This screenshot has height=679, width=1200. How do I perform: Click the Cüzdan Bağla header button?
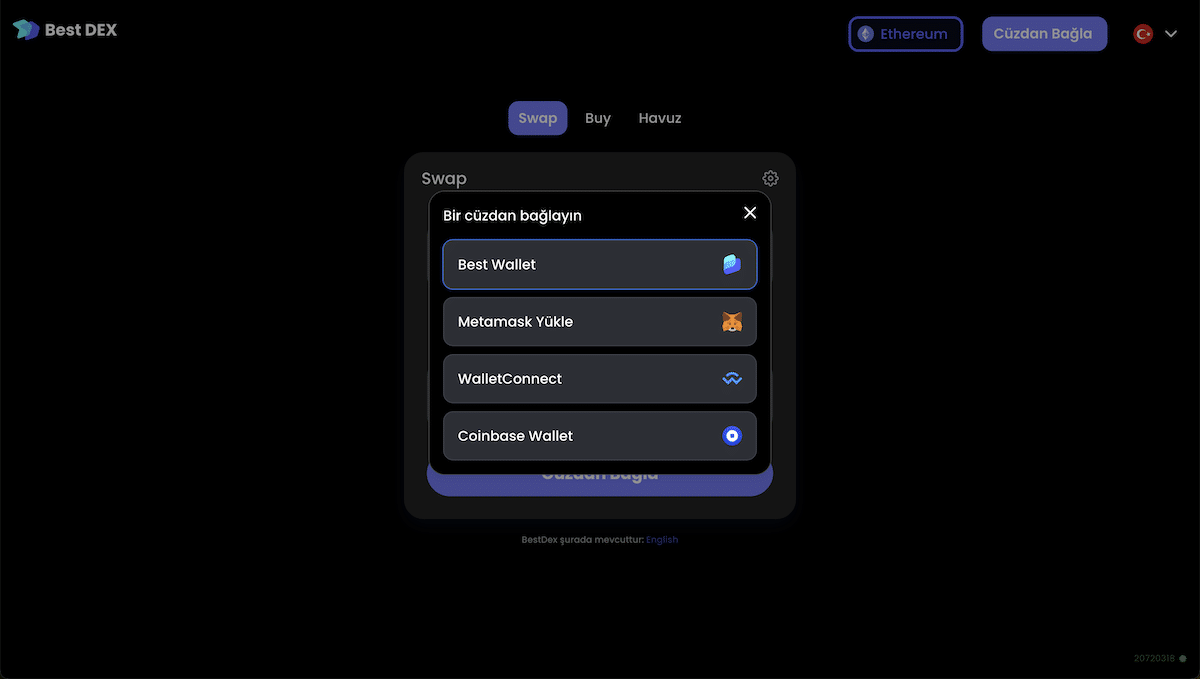point(1044,34)
